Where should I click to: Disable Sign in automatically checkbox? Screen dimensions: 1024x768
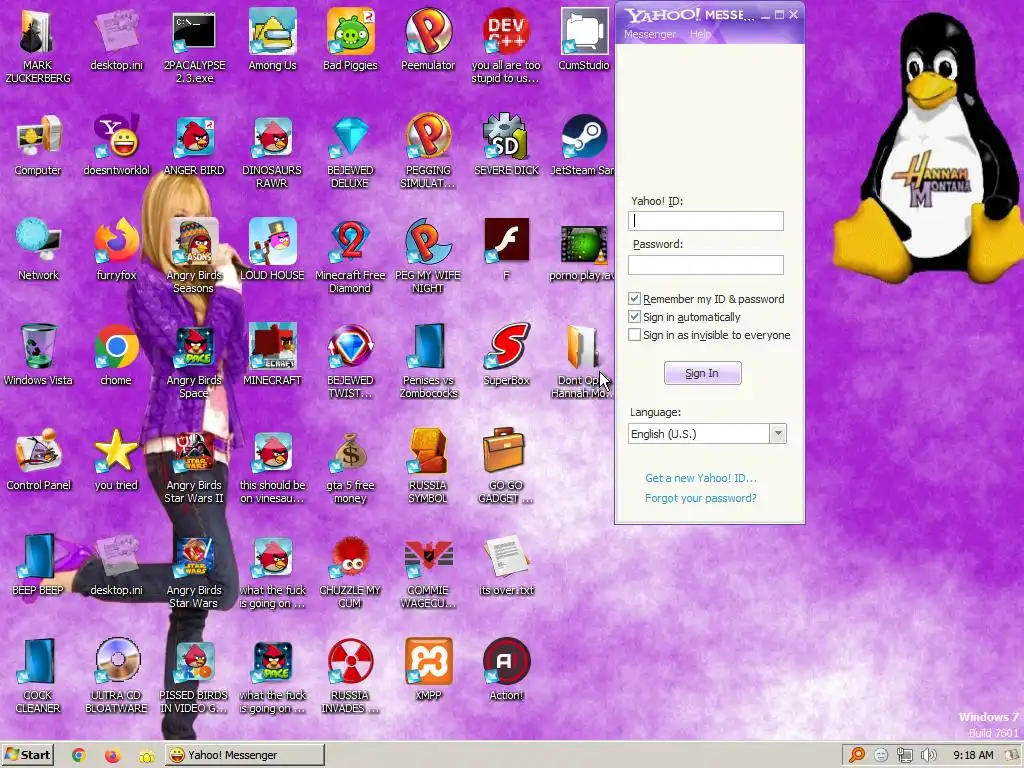pos(634,317)
